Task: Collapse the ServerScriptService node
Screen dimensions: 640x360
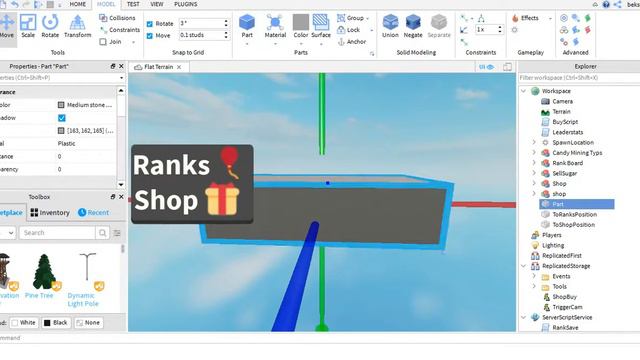Action: click(x=524, y=317)
